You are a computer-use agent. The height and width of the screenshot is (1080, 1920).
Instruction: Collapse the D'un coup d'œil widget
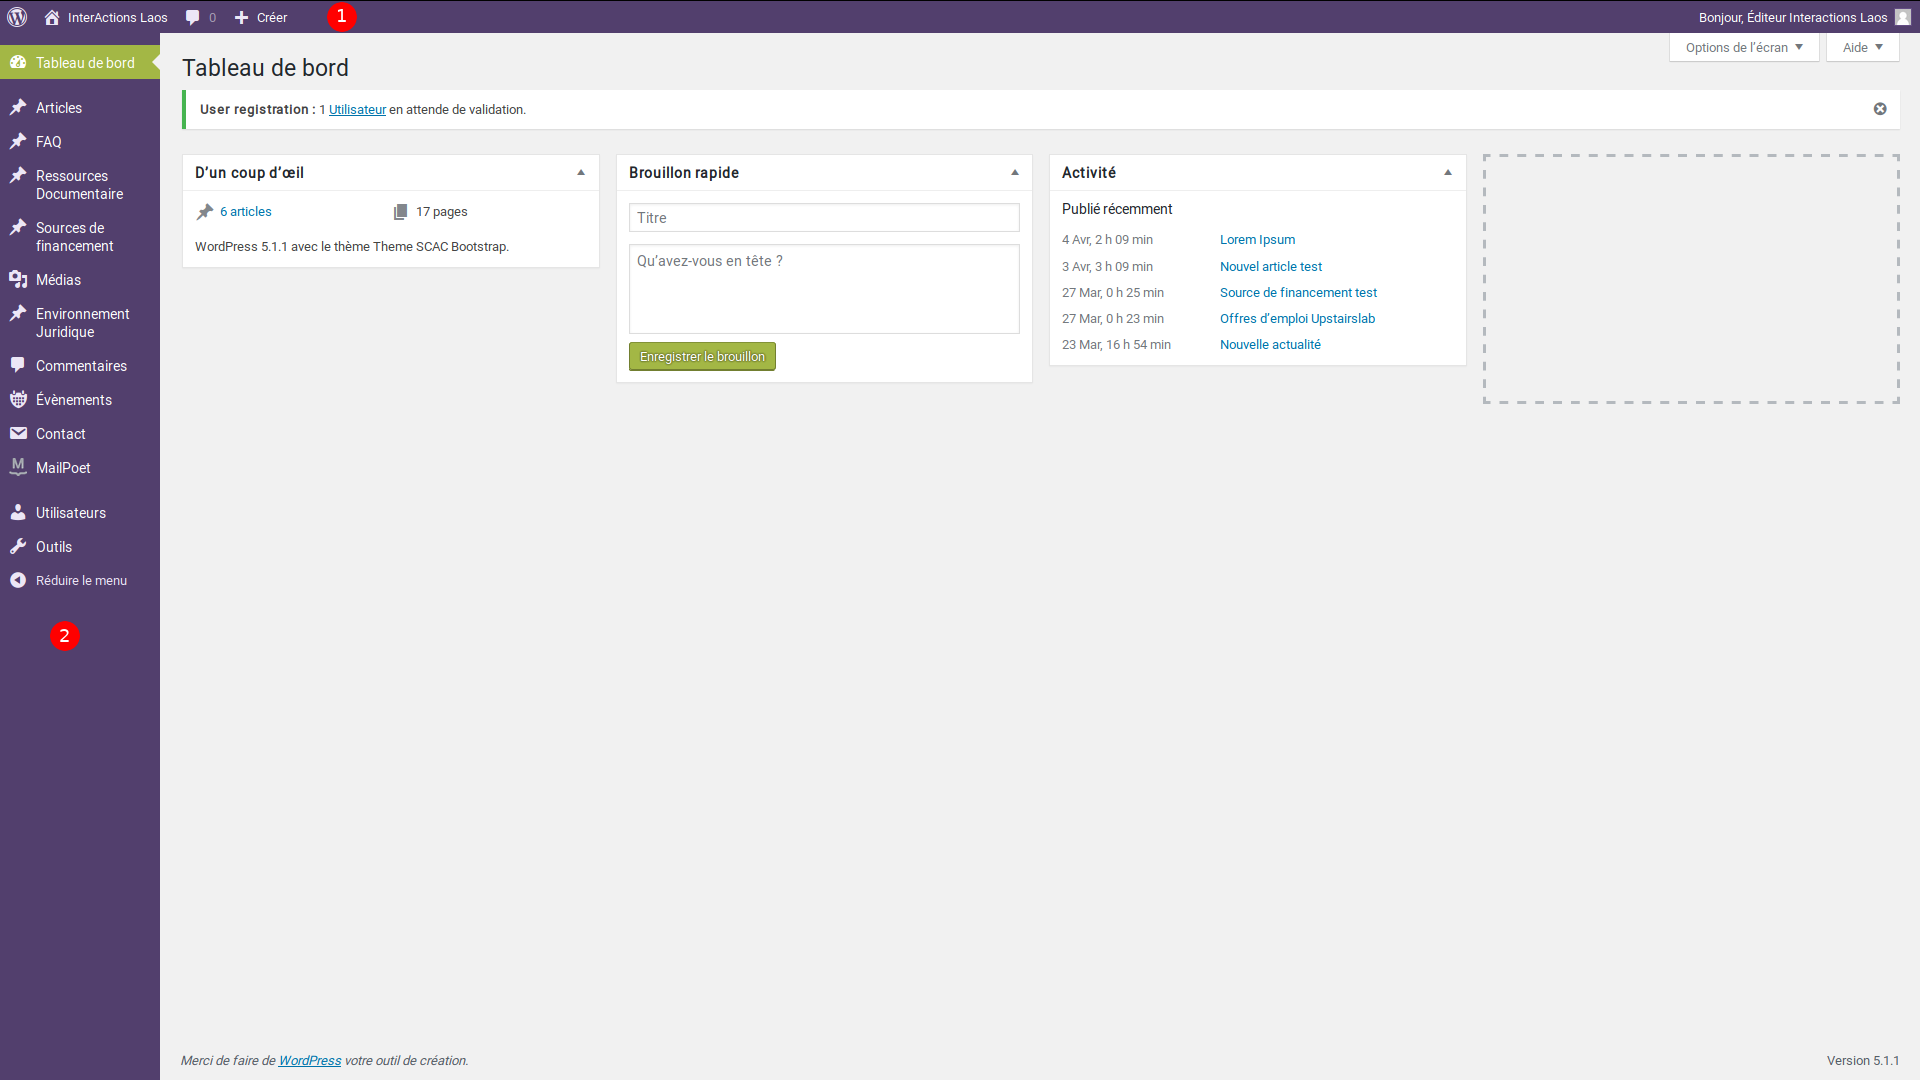click(581, 173)
